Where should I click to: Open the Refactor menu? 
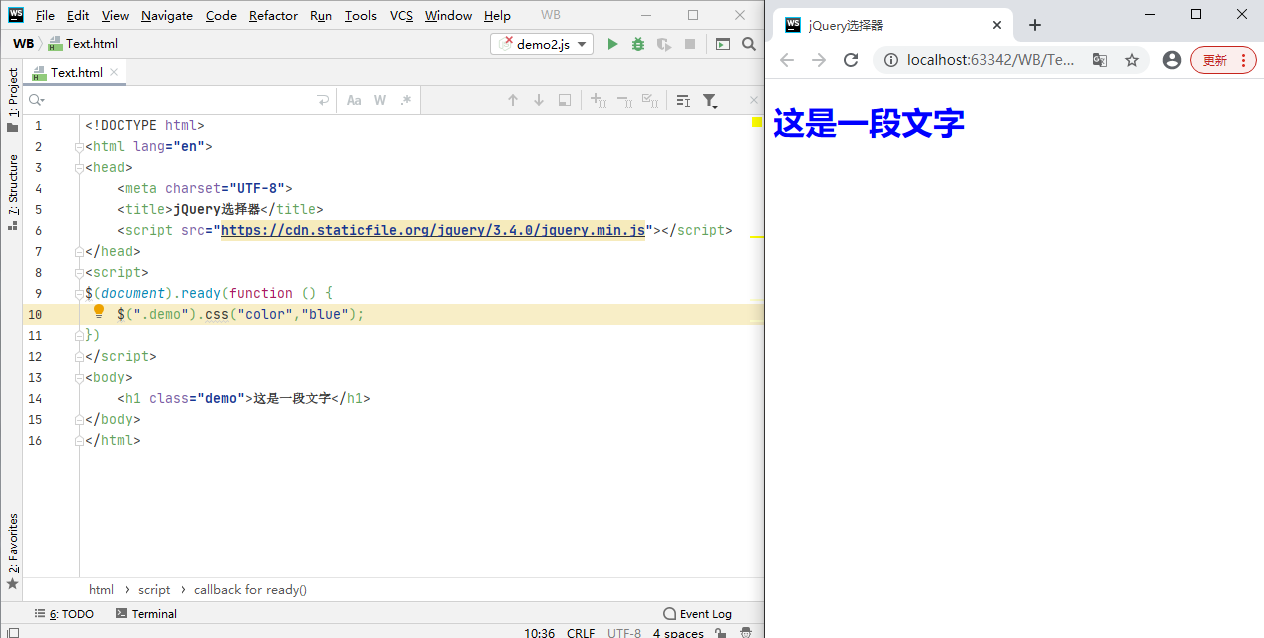tap(273, 15)
